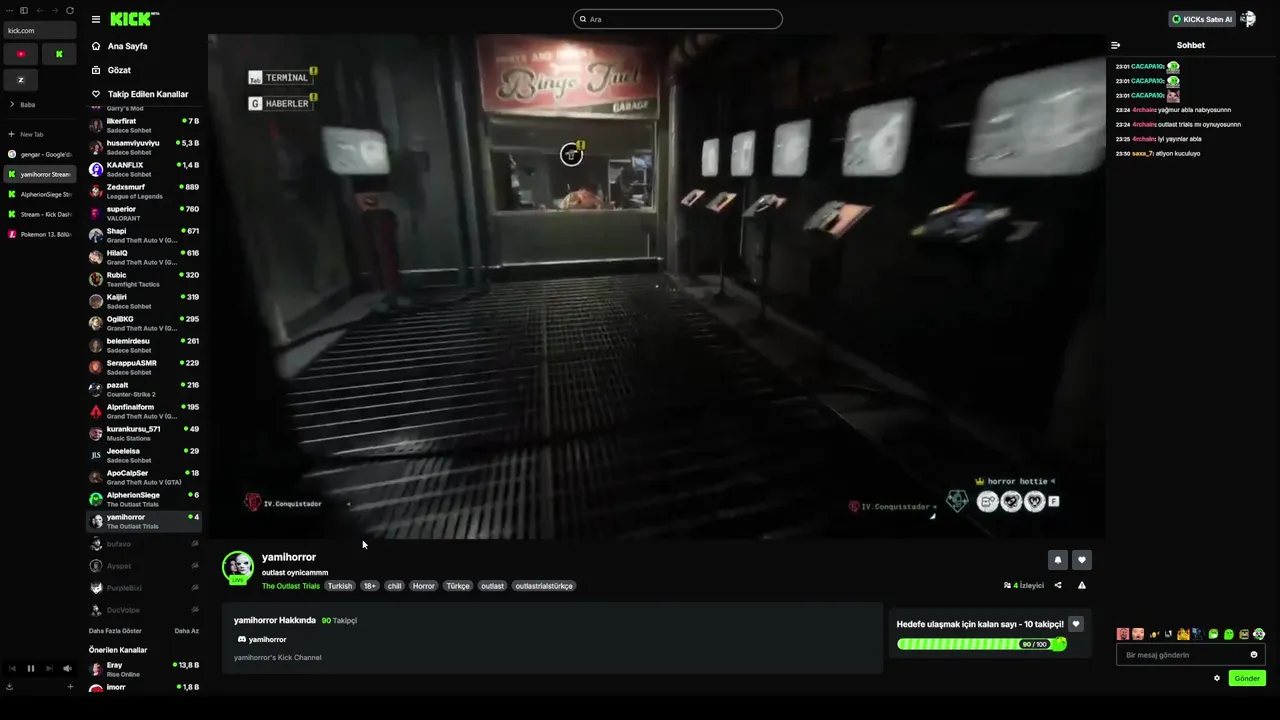Open the Kick hamburger menu
Screen dimensions: 1280x720
tap(96, 19)
